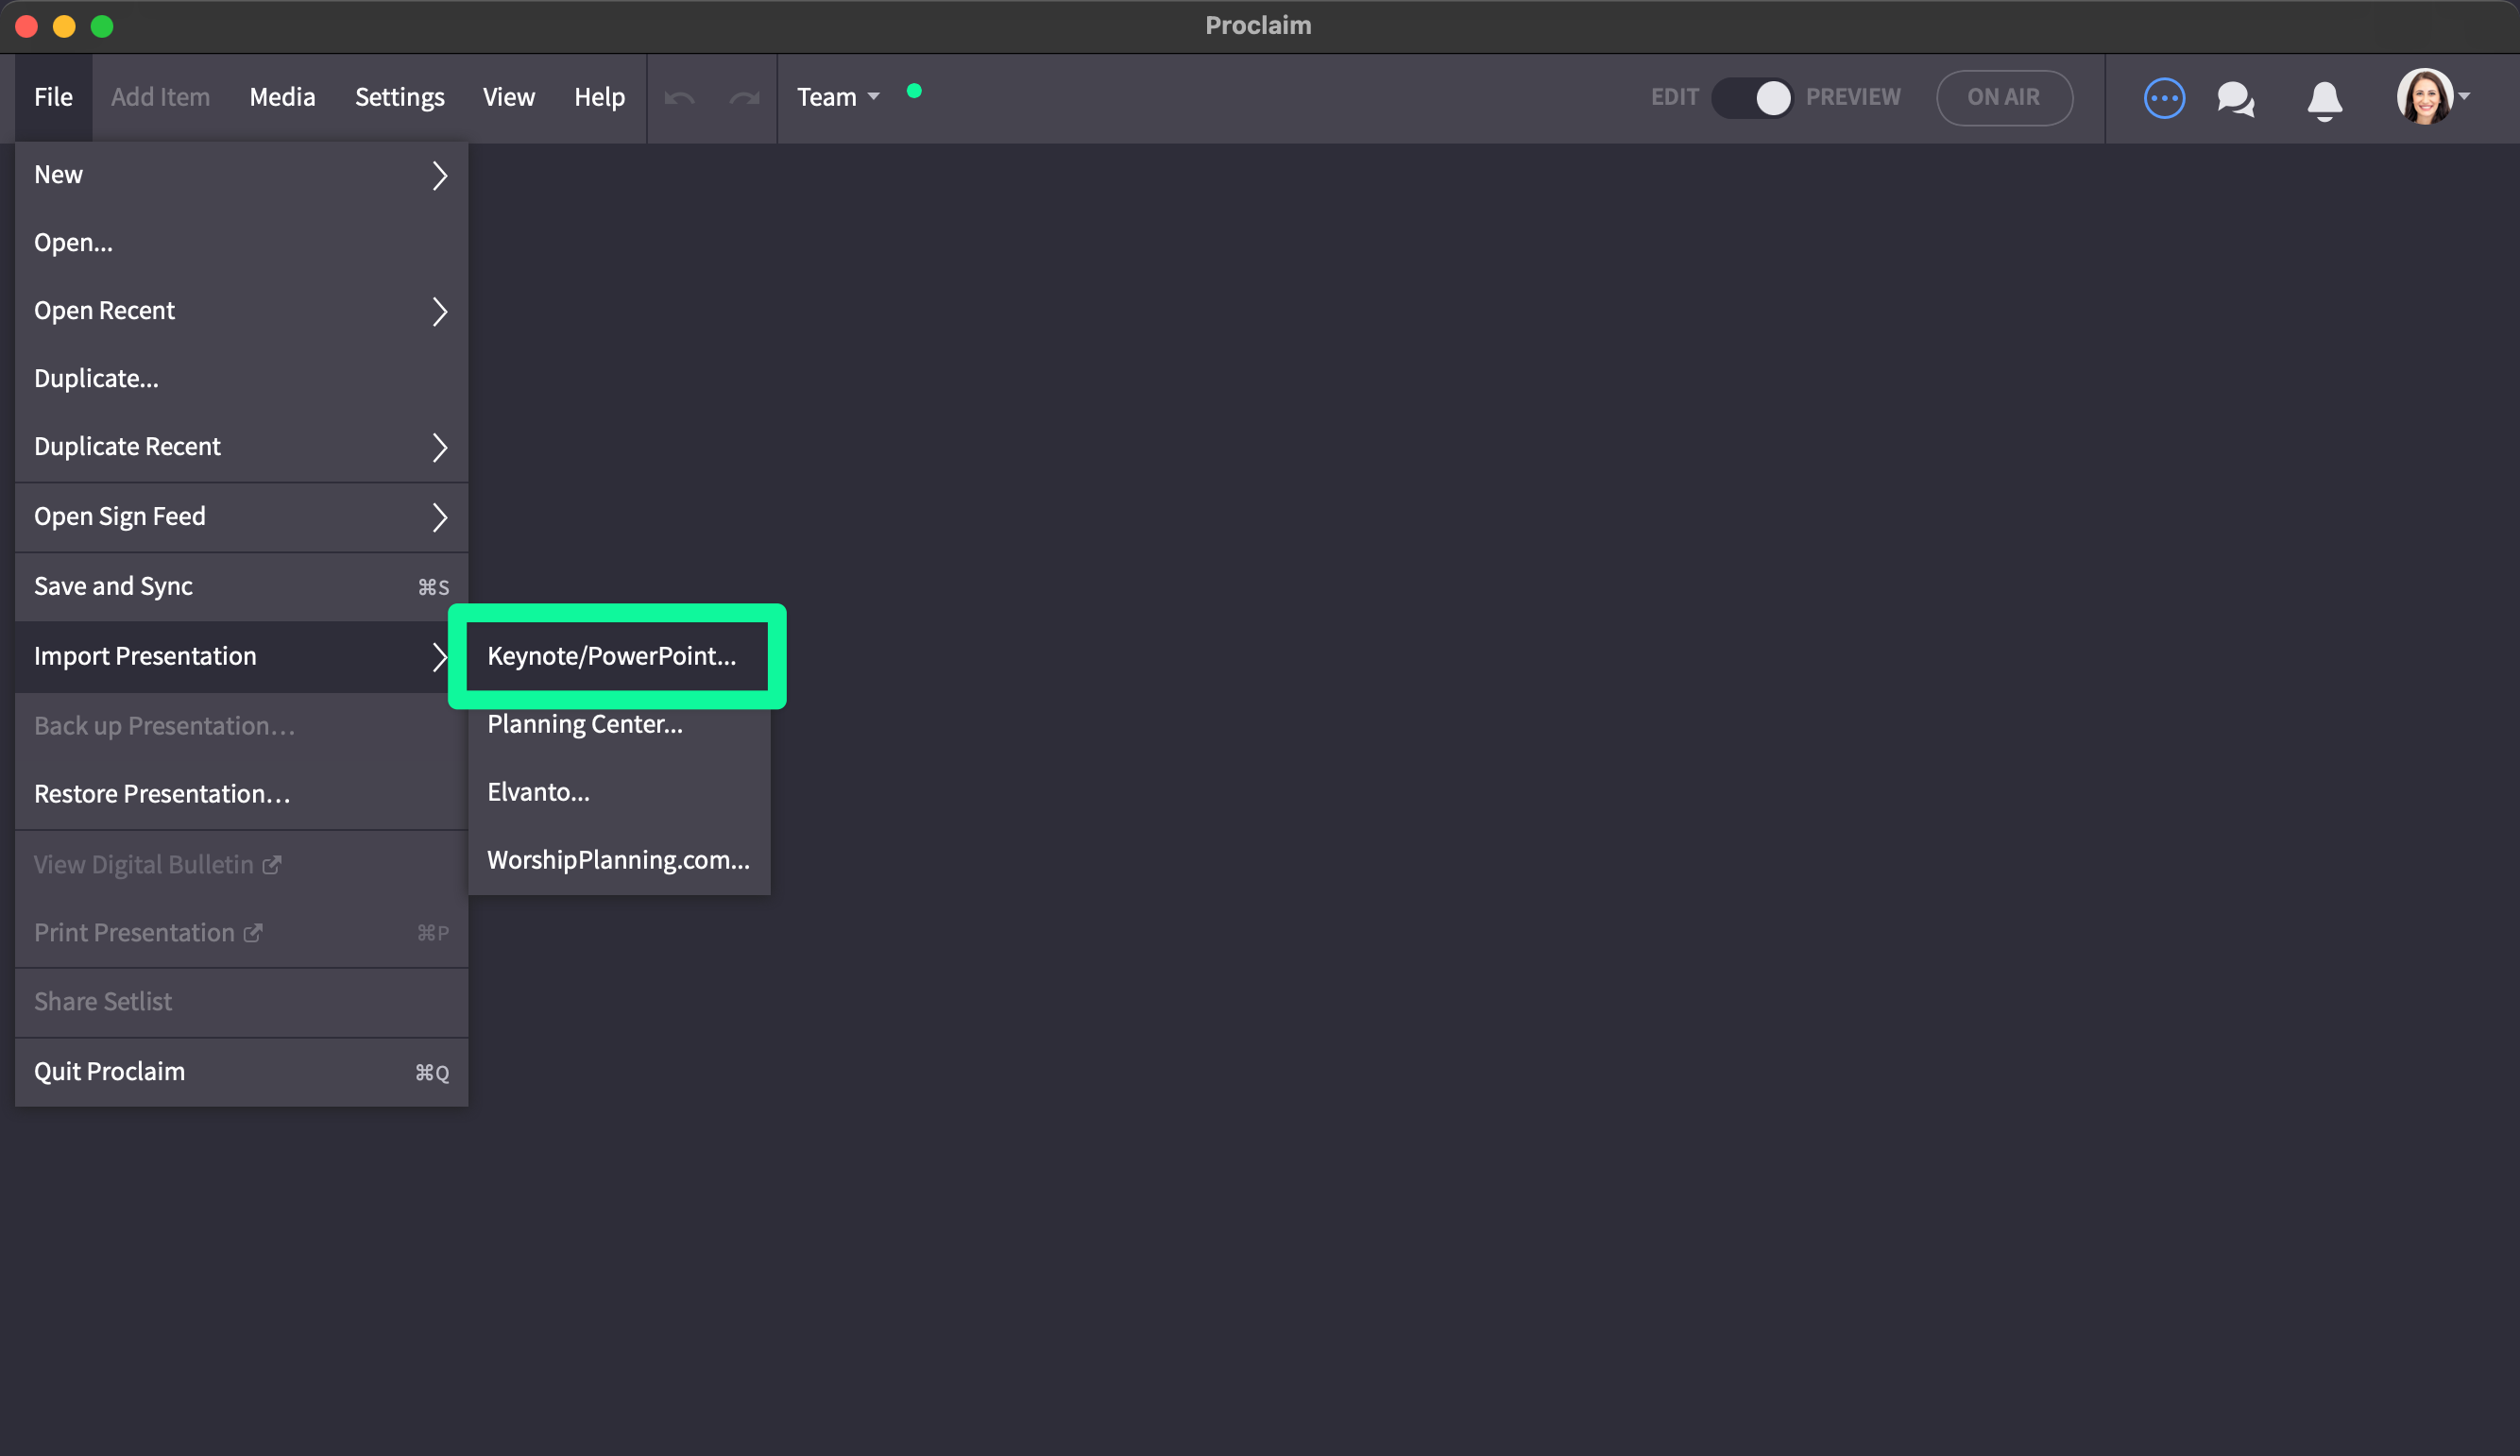Click the PREVIEW mode label
Viewport: 2520px width, 1456px height.
point(1853,97)
